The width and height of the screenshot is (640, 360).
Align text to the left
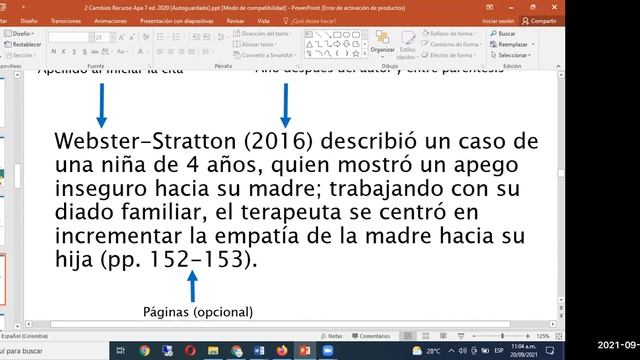pyautogui.click(x=160, y=52)
